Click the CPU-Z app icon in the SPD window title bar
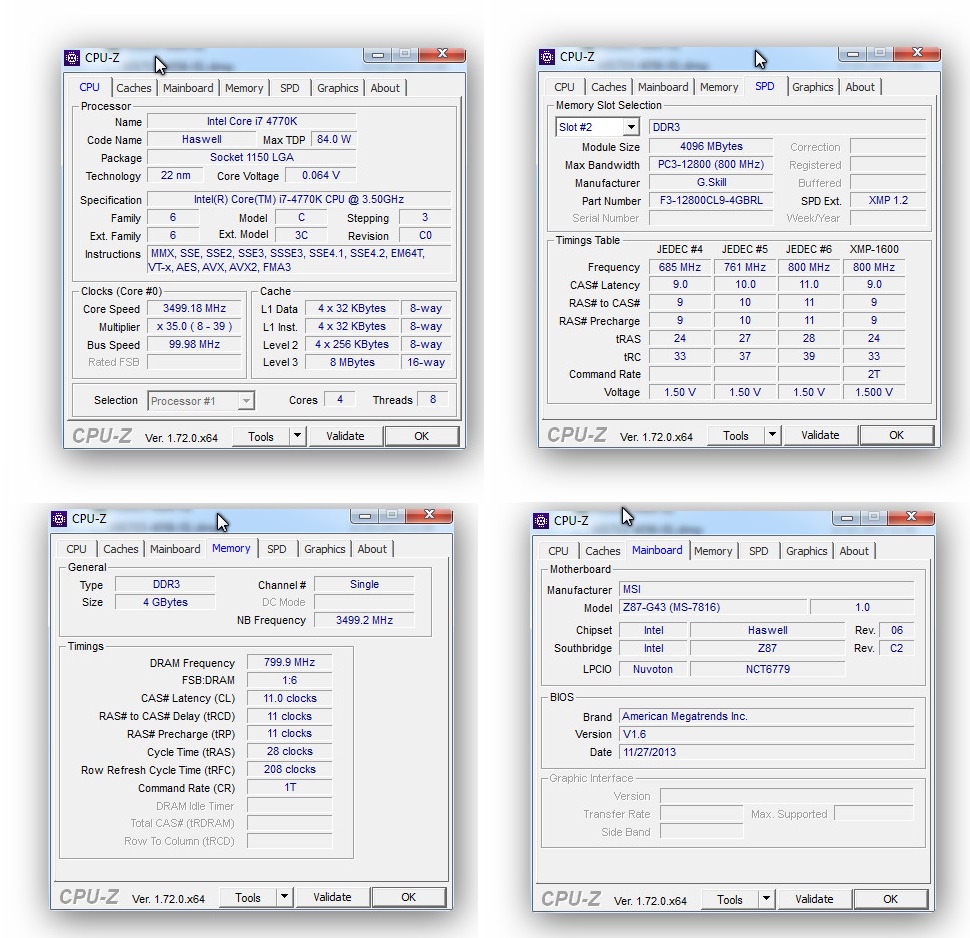 point(547,57)
